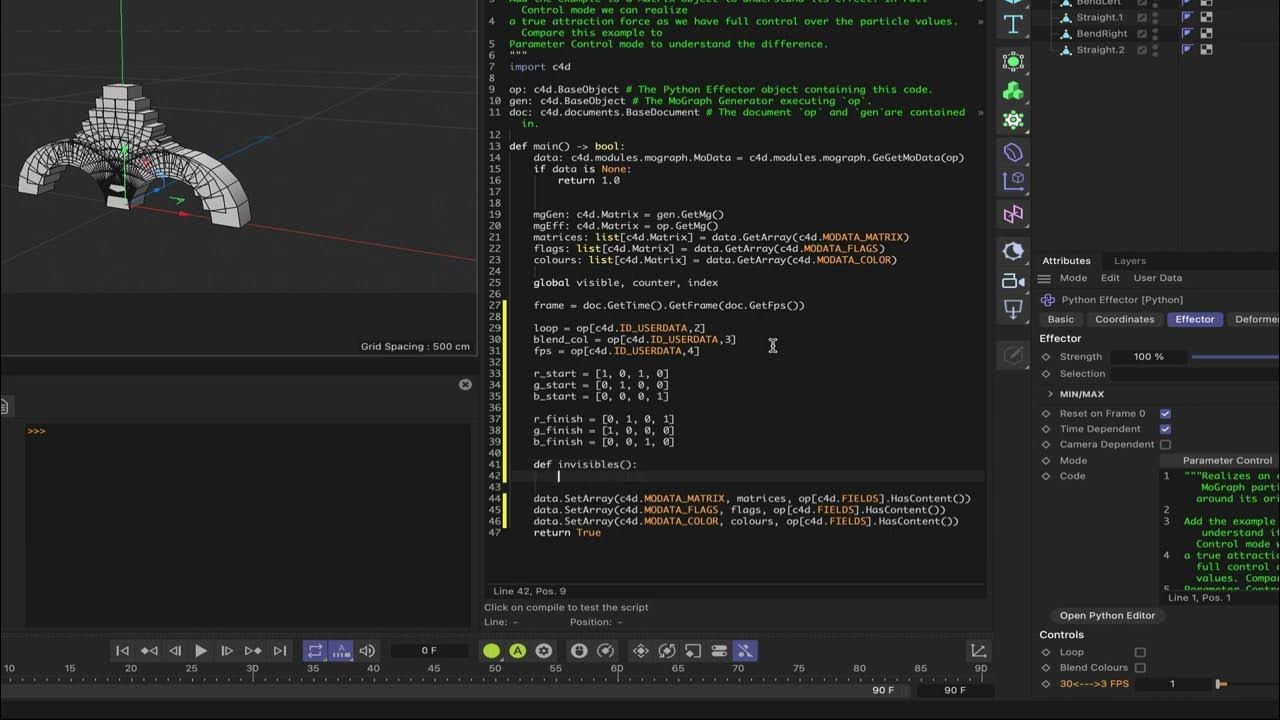The height and width of the screenshot is (720, 1280).
Task: Open the light spotlight icon
Action: pos(1013,310)
